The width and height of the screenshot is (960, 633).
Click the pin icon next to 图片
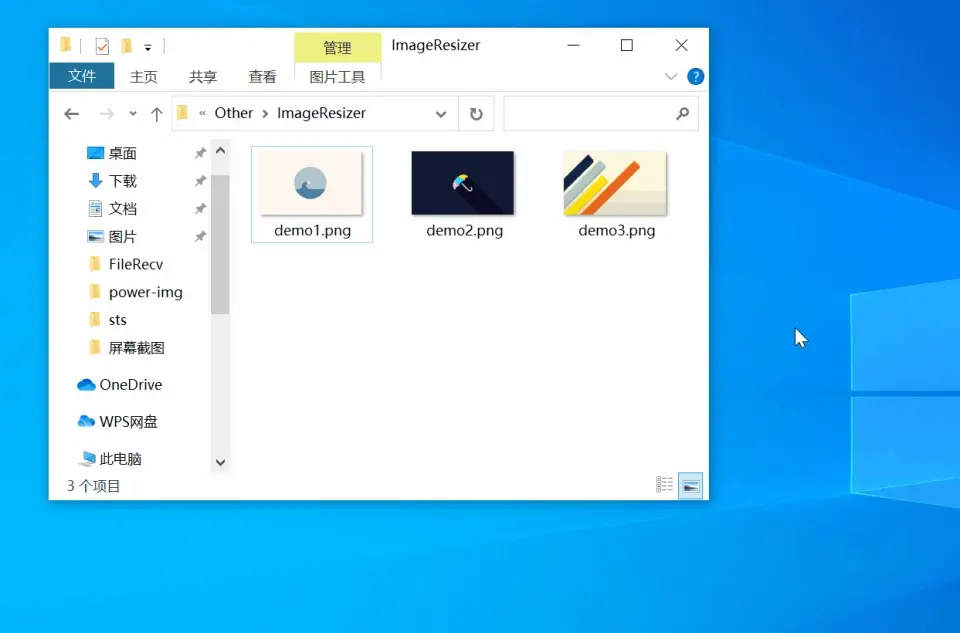click(x=200, y=236)
